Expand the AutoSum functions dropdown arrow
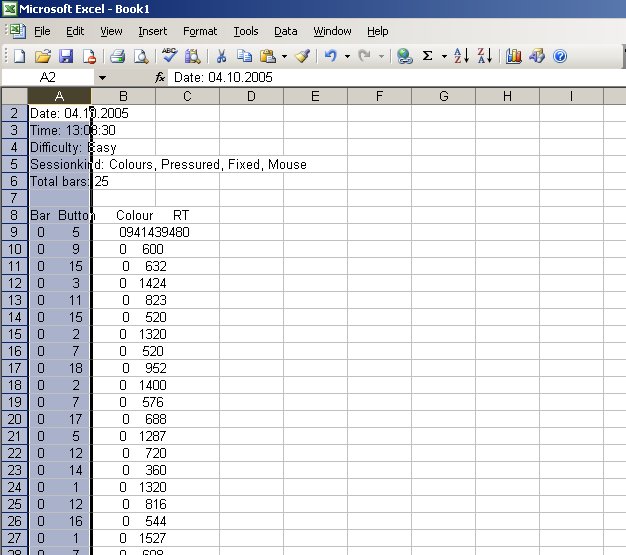The width and height of the screenshot is (626, 555). 444,56
